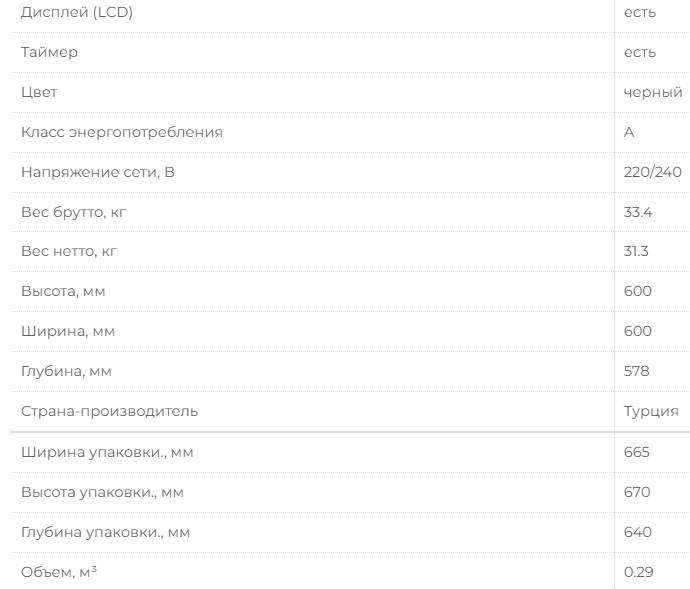Click the "Ширина упаковки., мм" label

tap(107, 452)
